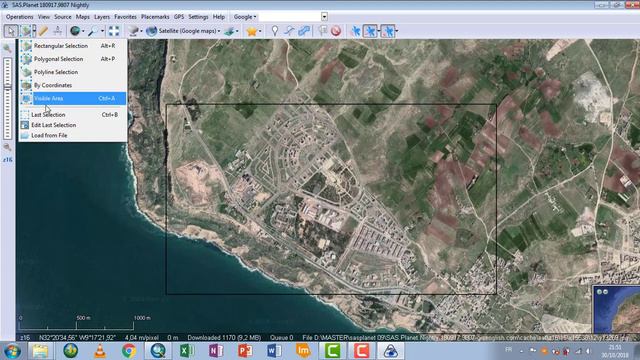640x360 pixels.
Task: Toggle the third GPS track recording icon
Action: [387, 31]
